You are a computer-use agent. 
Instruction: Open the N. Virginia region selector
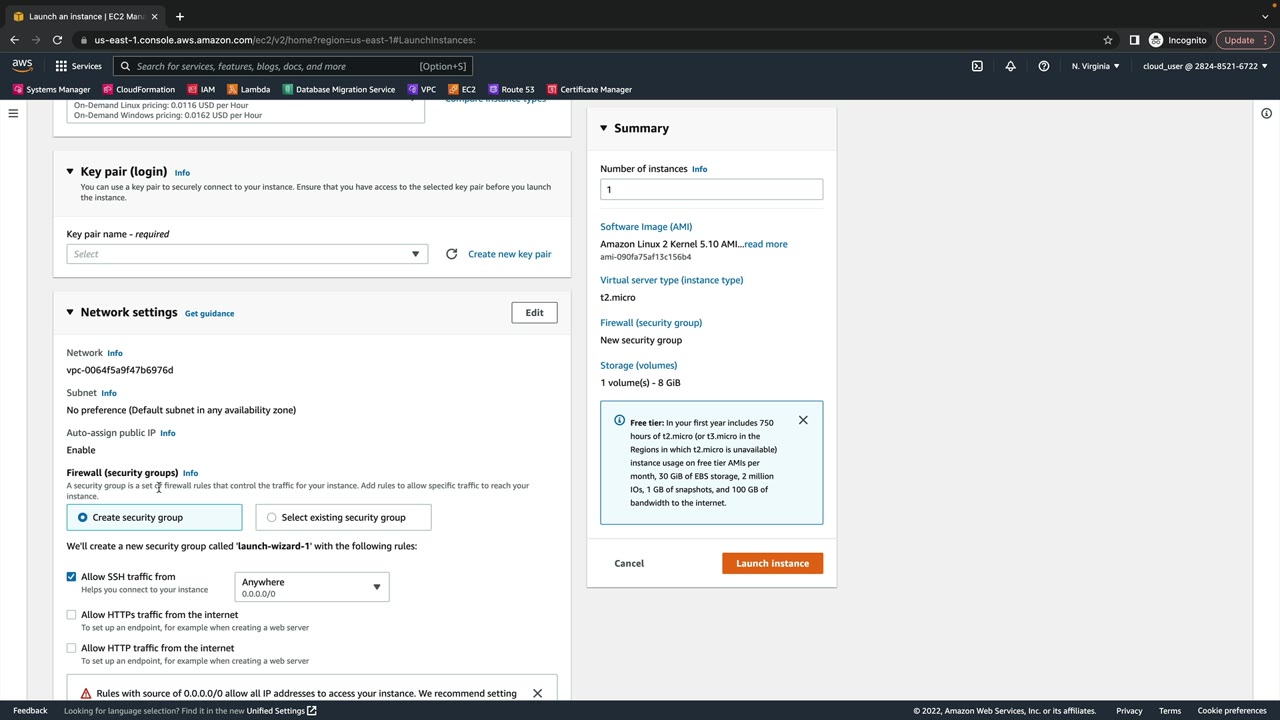[1096, 66]
